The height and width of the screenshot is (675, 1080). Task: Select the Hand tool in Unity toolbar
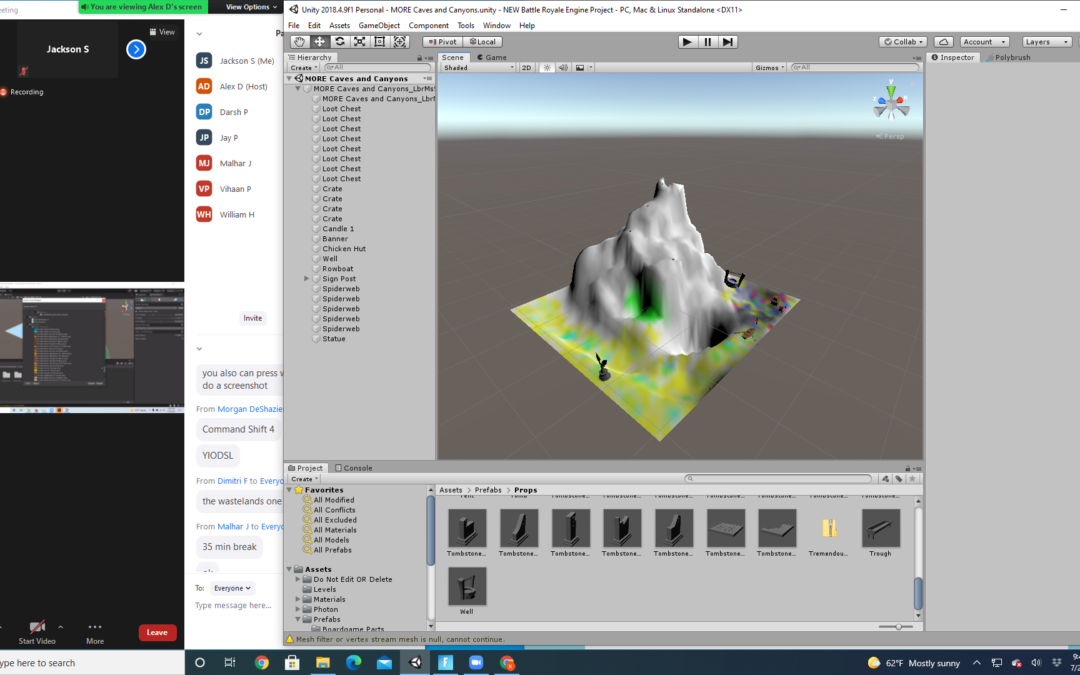[x=300, y=42]
